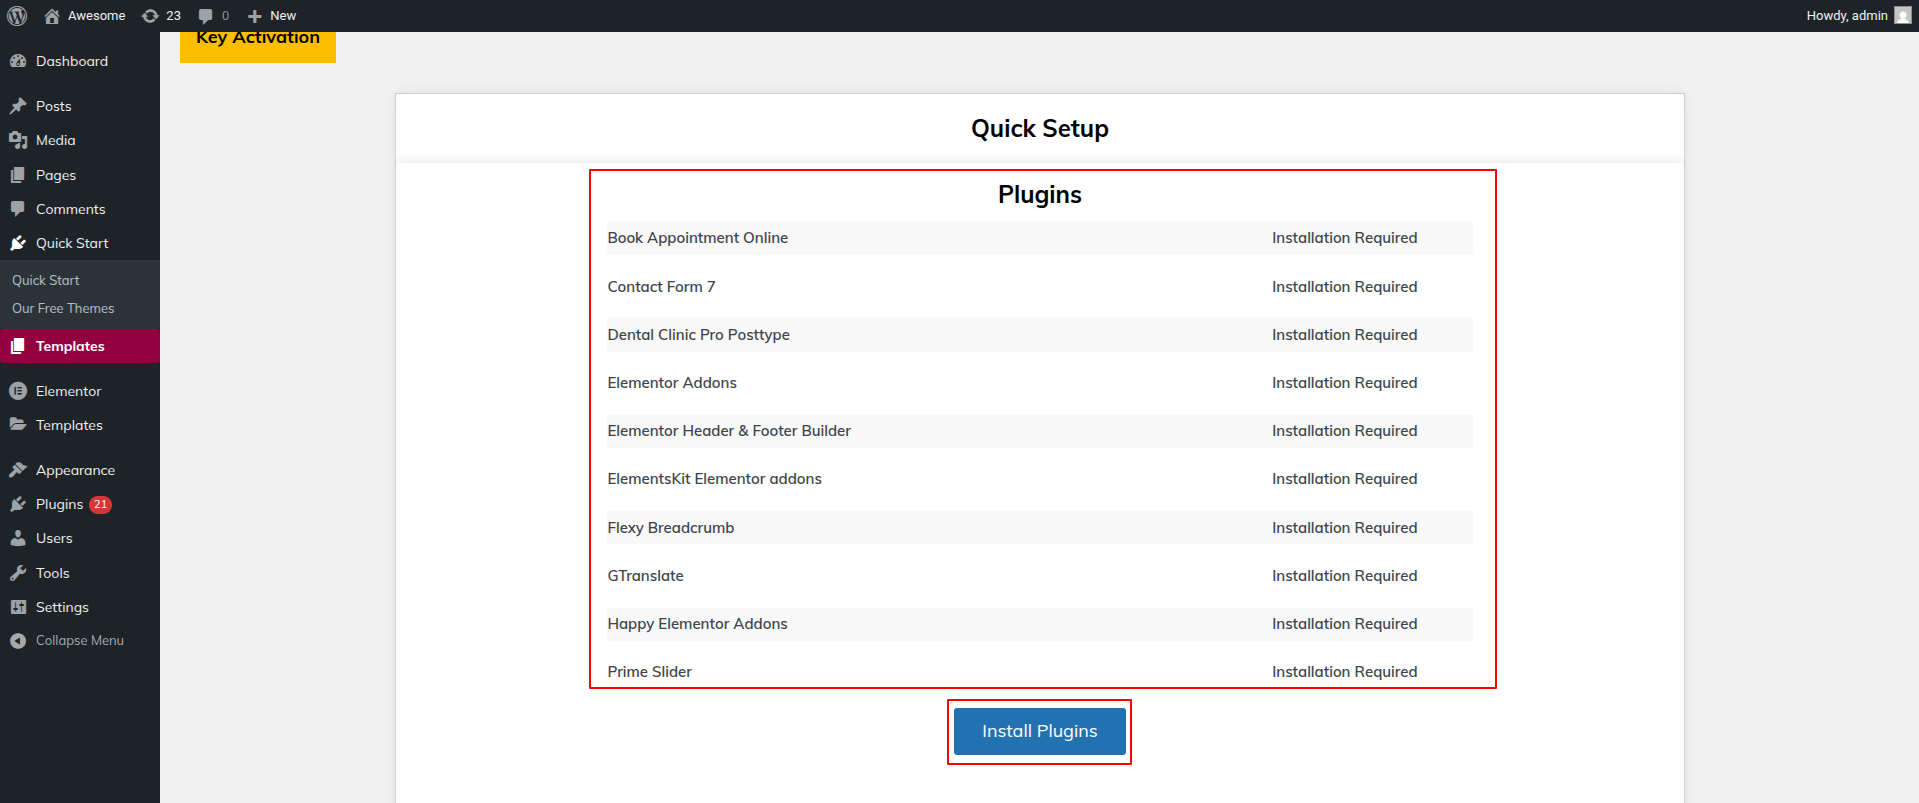Click the Install Plugins button
Viewport: 1919px width, 803px height.
[1039, 731]
